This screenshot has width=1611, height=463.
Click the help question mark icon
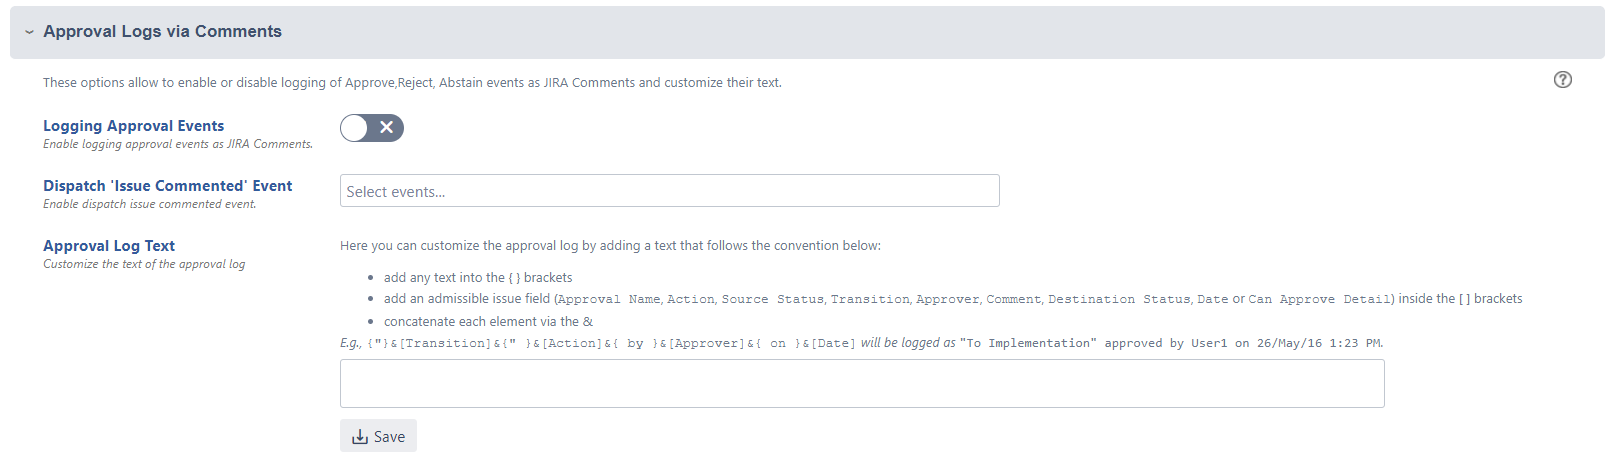pyautogui.click(x=1562, y=80)
